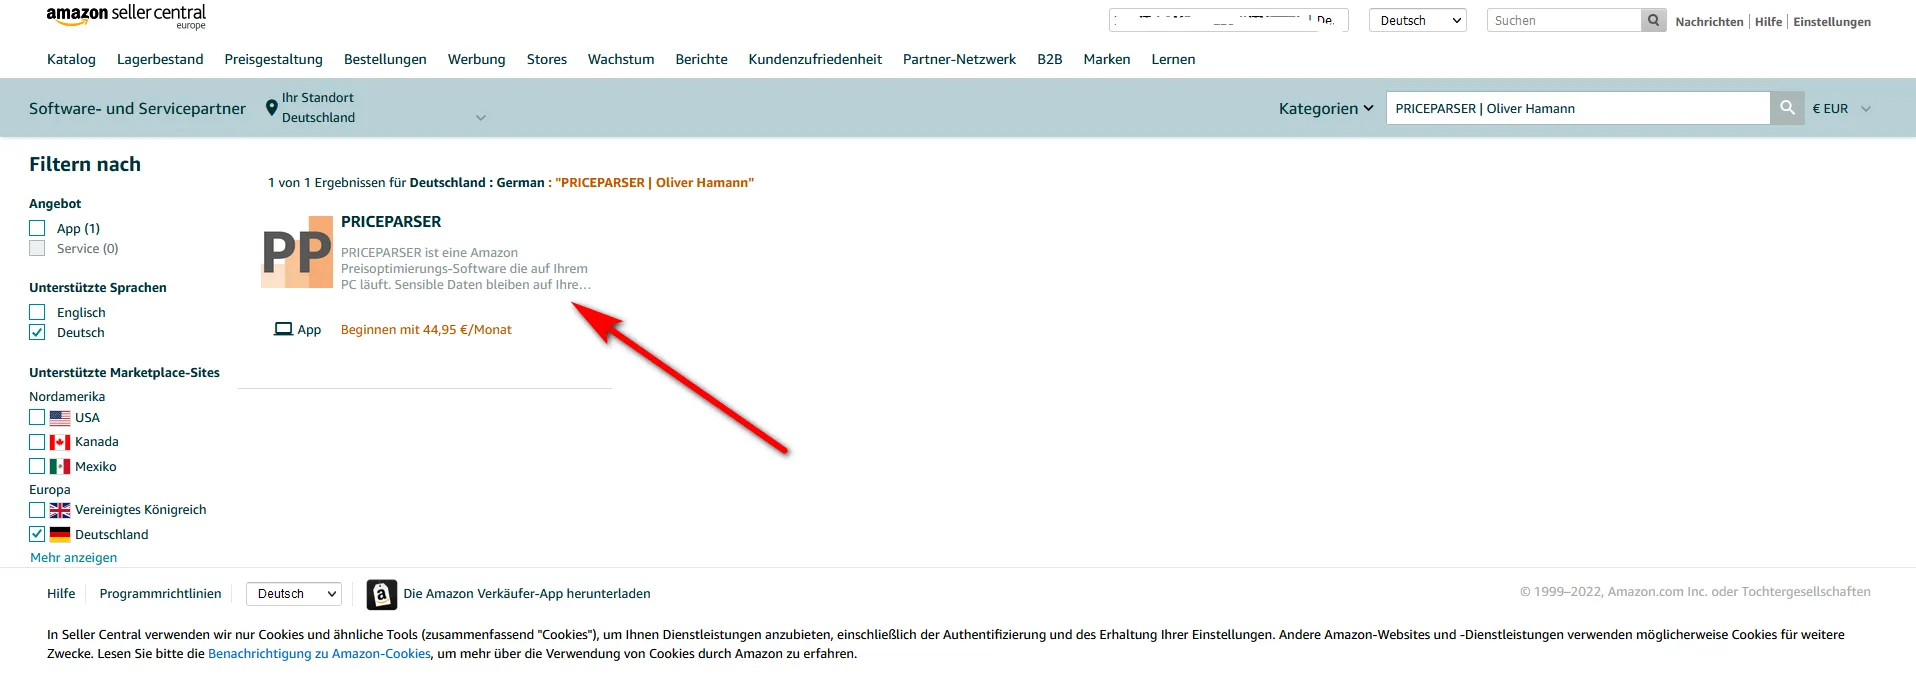Click Mehr anzeigen under marketplaces
Screen dimensions: 1916x683
(x=73, y=558)
